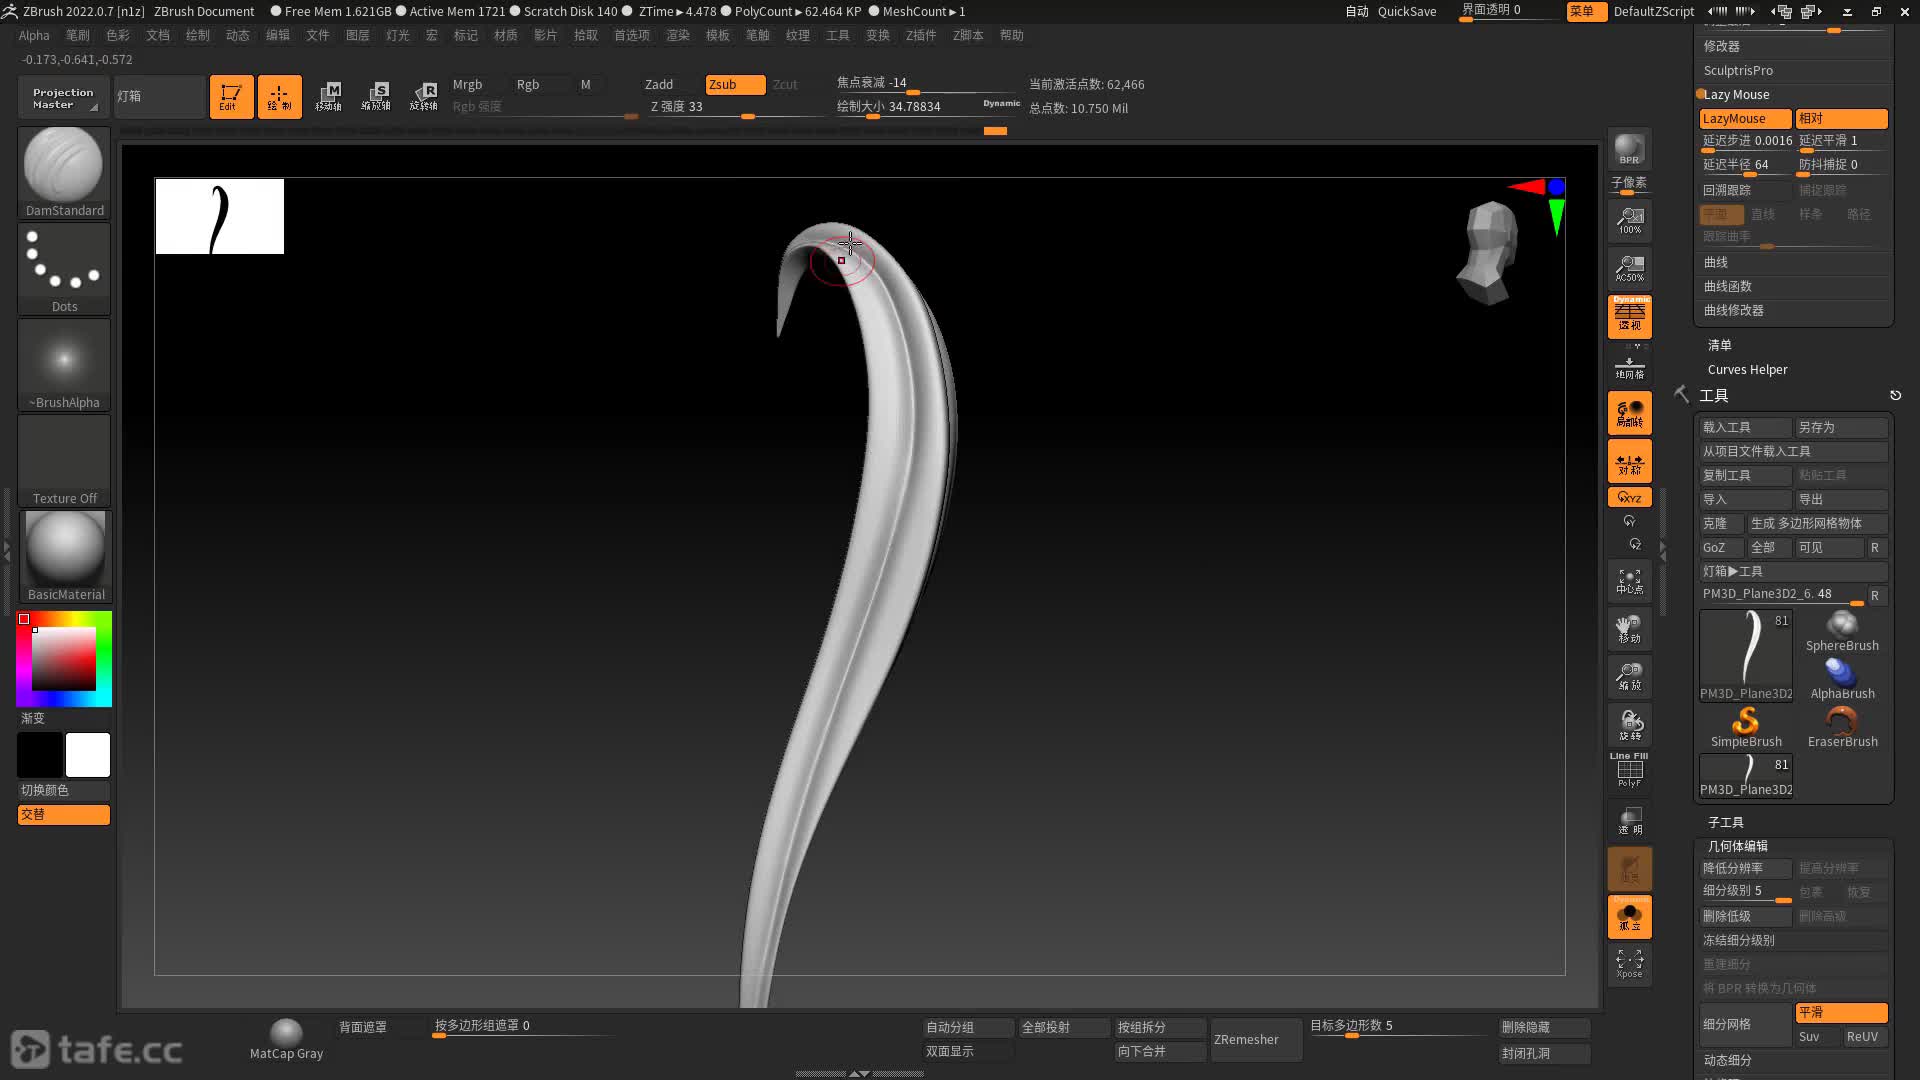The height and width of the screenshot is (1080, 1920).
Task: Open the Alpha menu
Action: [x=34, y=35]
